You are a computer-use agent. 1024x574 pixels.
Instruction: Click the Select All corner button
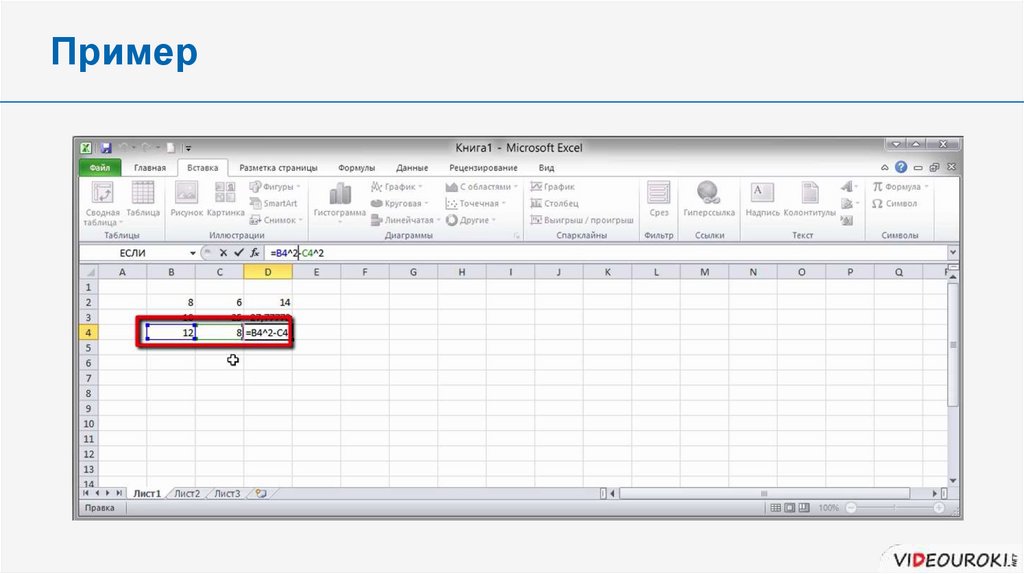(x=89, y=272)
